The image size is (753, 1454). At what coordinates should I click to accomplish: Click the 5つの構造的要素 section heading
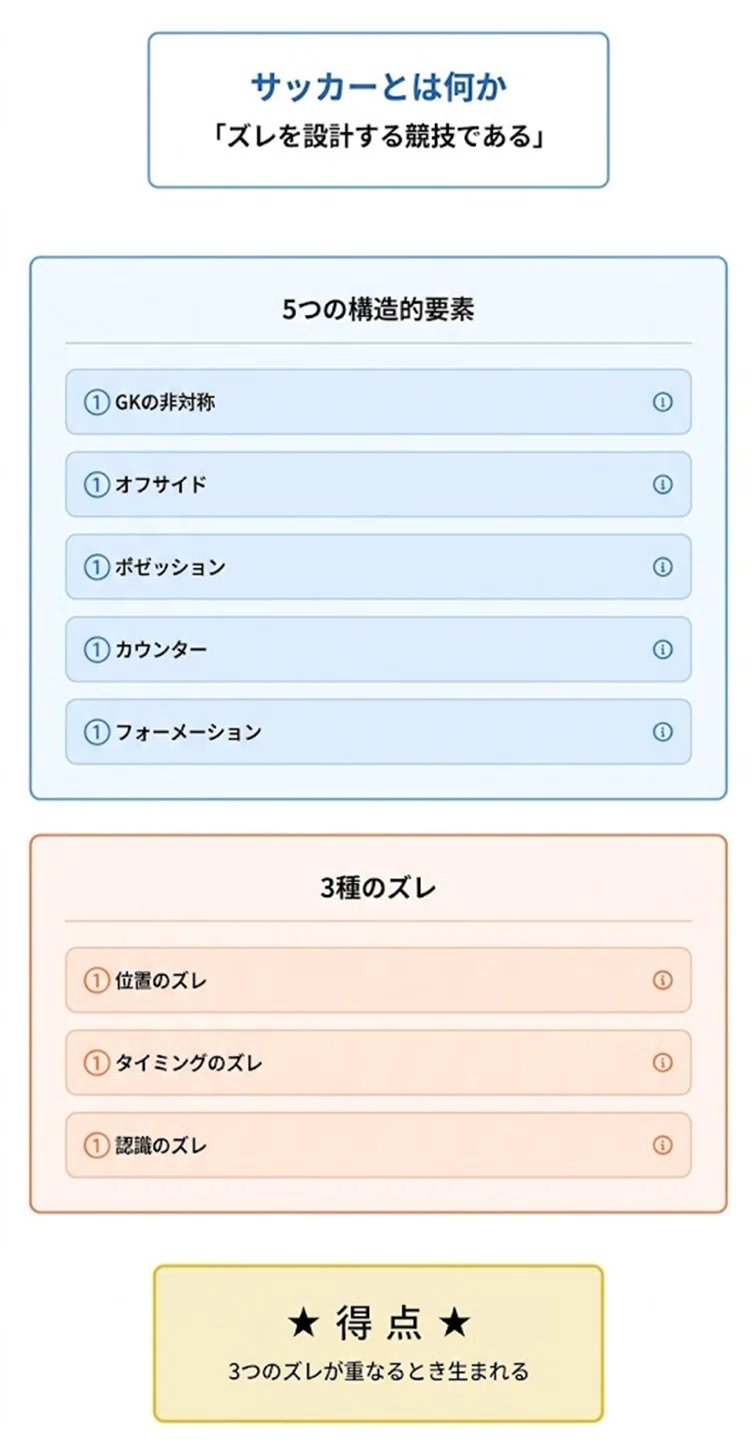(378, 310)
